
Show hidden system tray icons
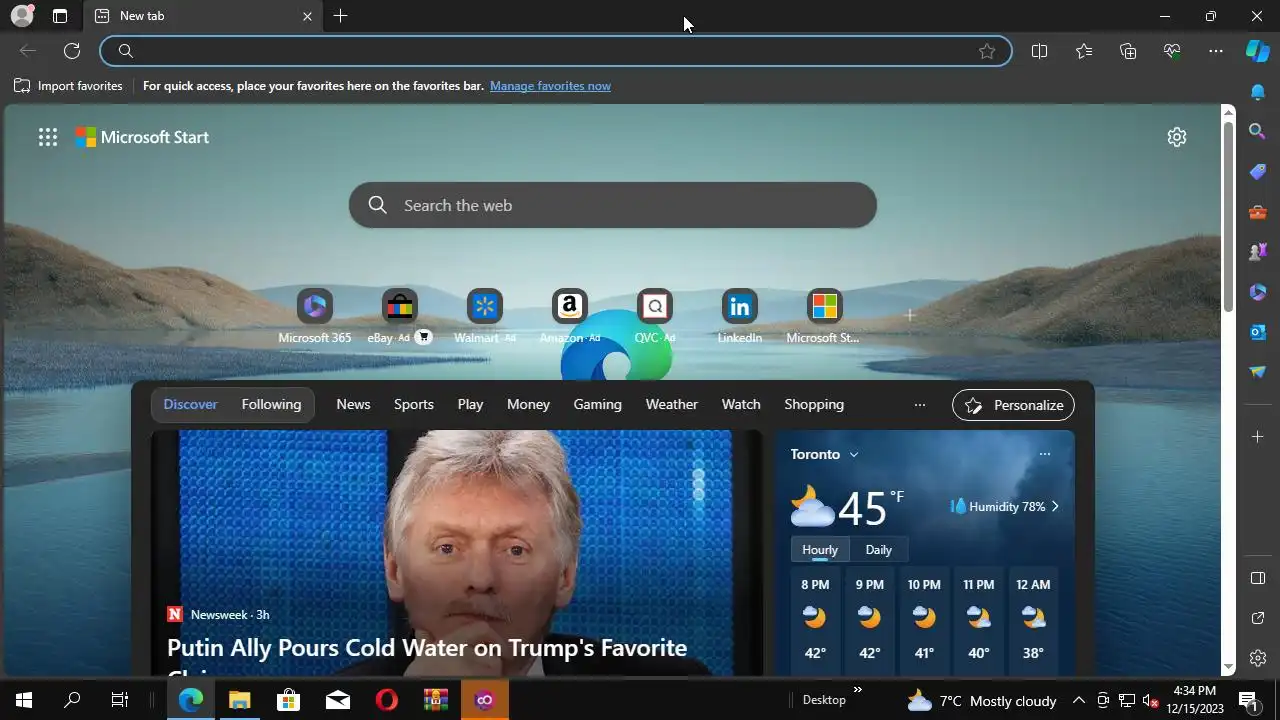(1079, 700)
